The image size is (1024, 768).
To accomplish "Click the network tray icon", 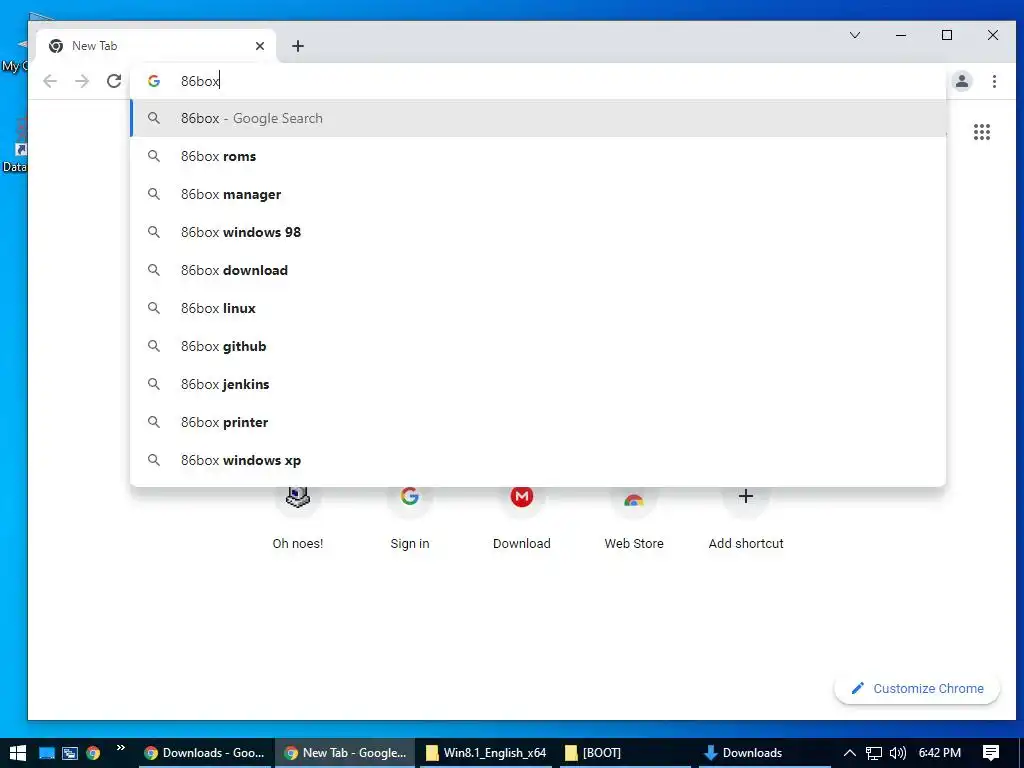I will 874,753.
